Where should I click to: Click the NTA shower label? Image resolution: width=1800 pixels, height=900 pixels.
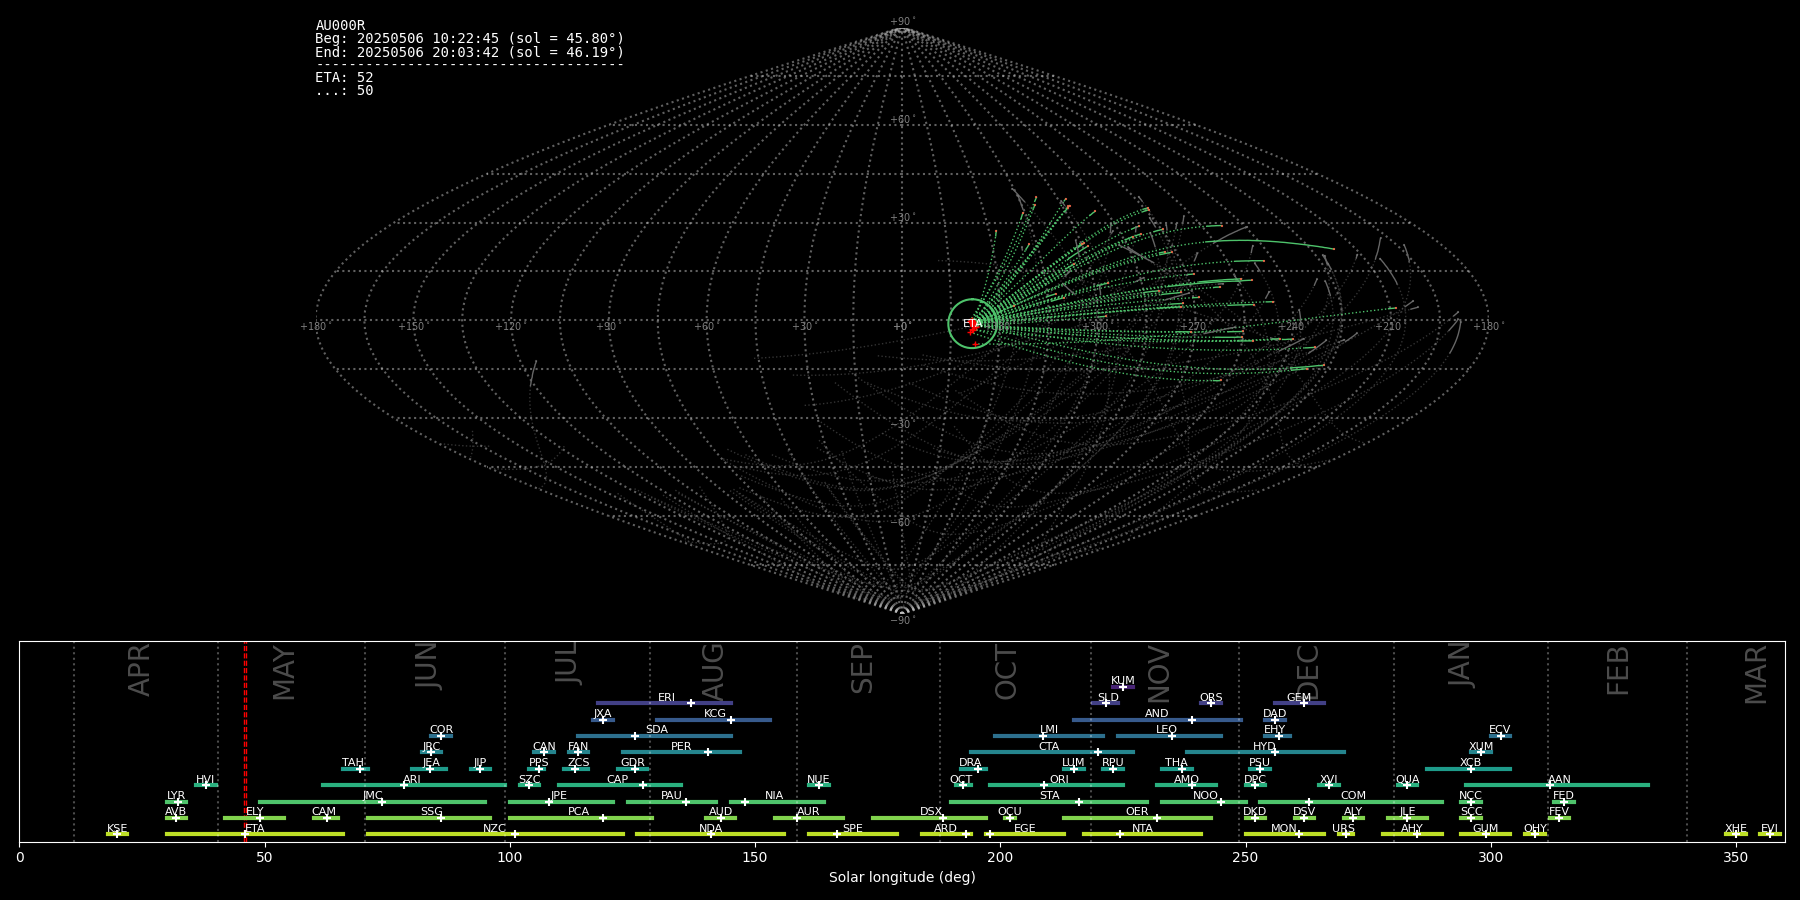(x=1142, y=829)
